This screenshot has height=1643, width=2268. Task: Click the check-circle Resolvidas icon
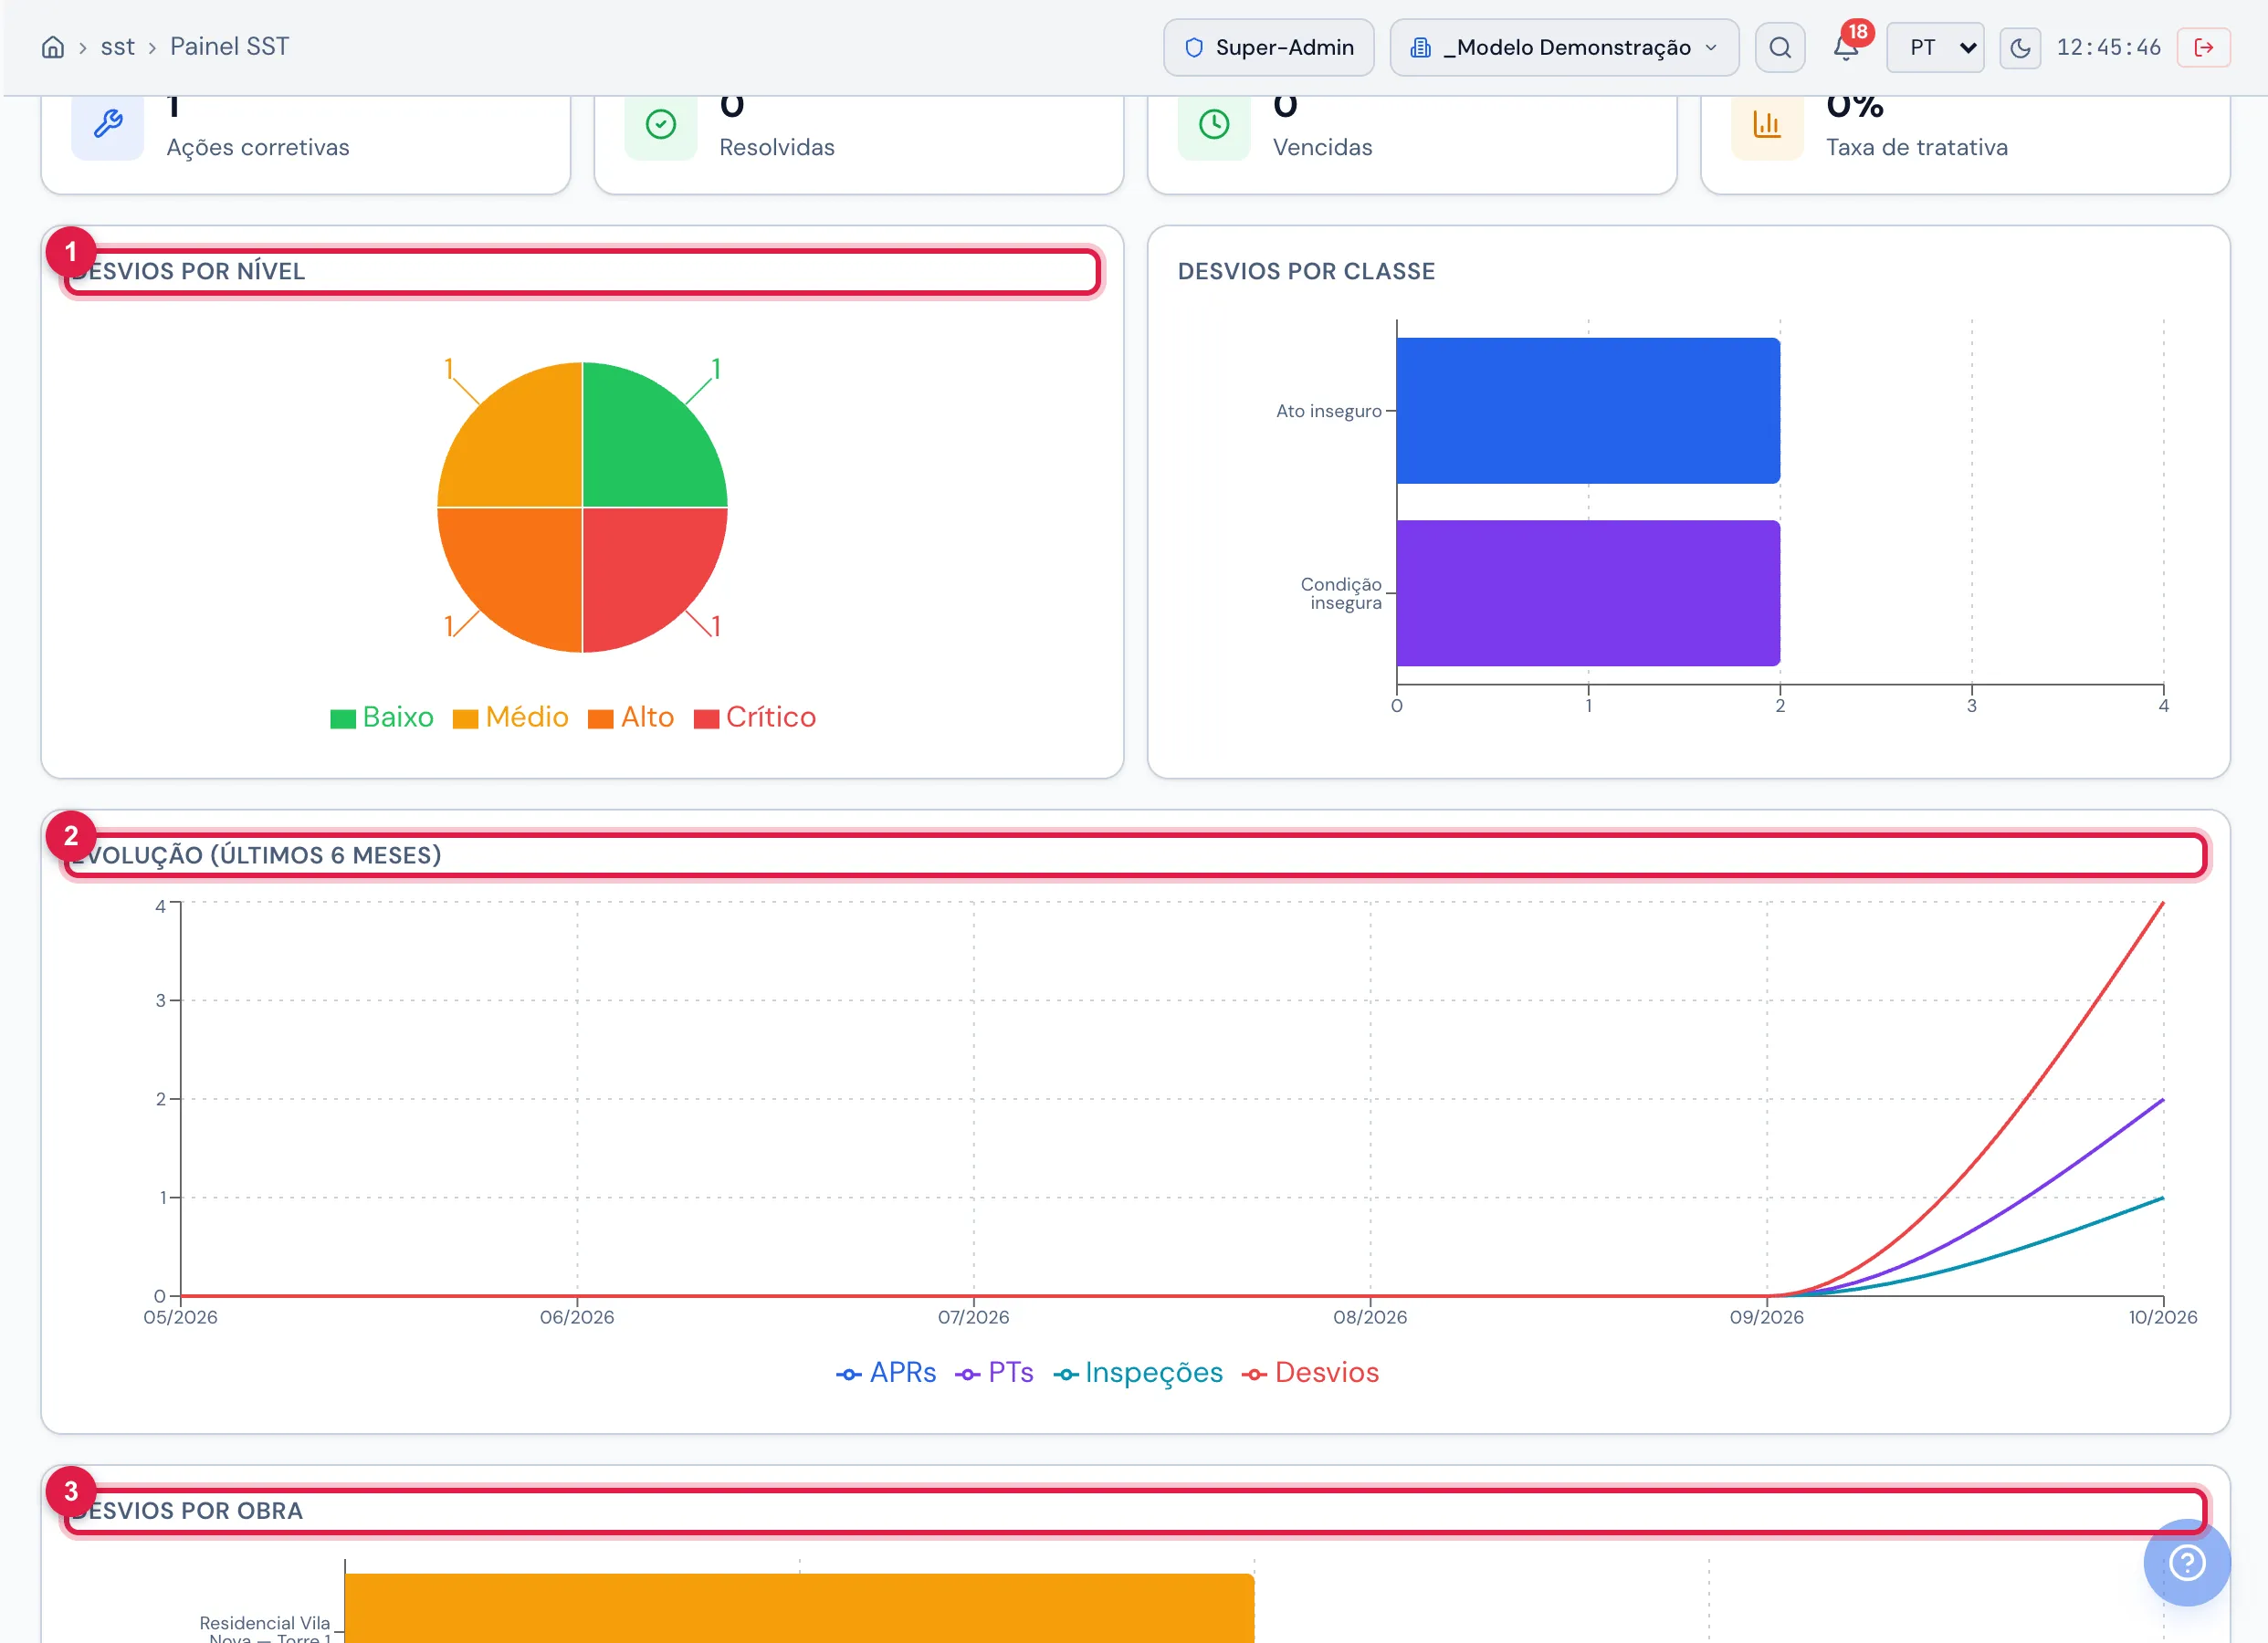tap(661, 124)
